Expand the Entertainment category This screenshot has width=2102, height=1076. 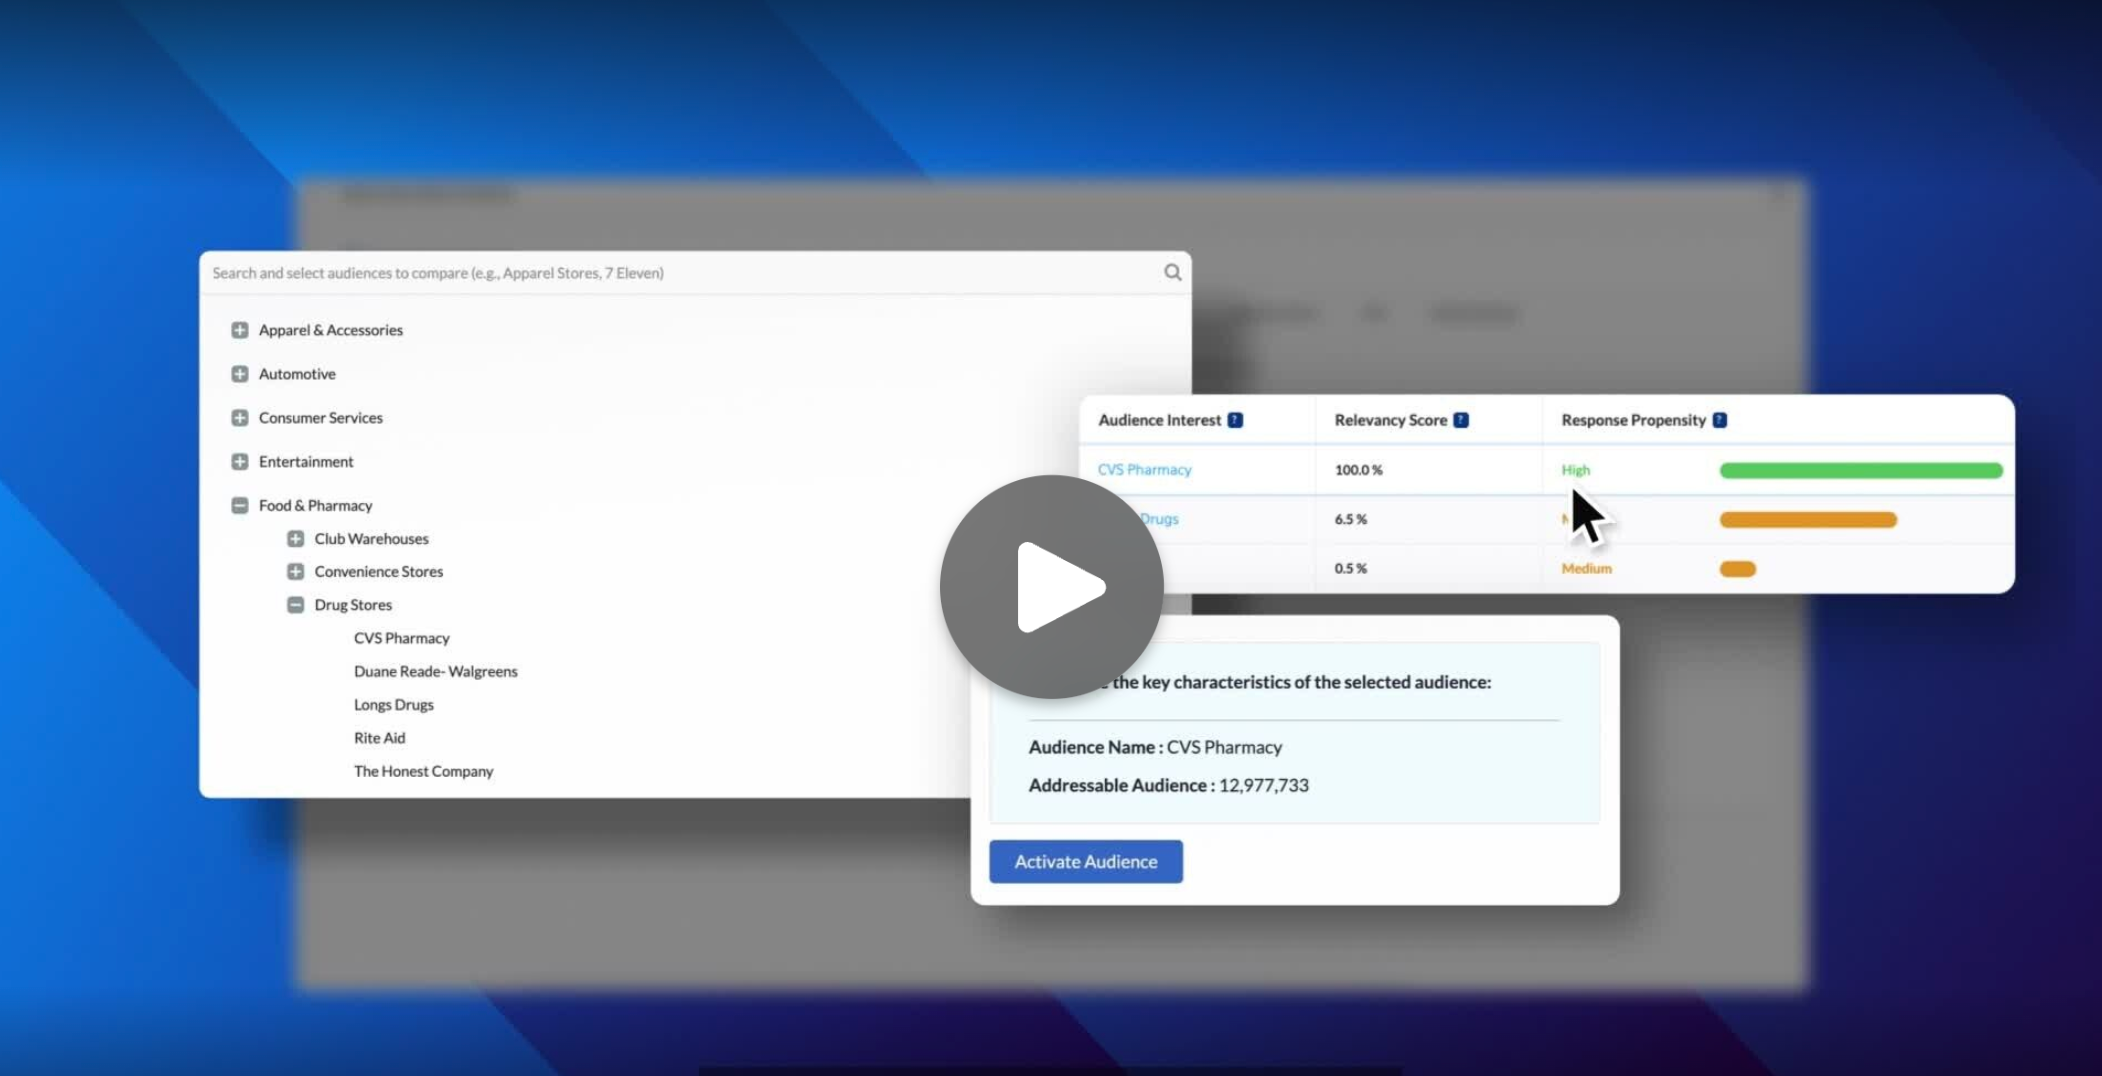(240, 462)
